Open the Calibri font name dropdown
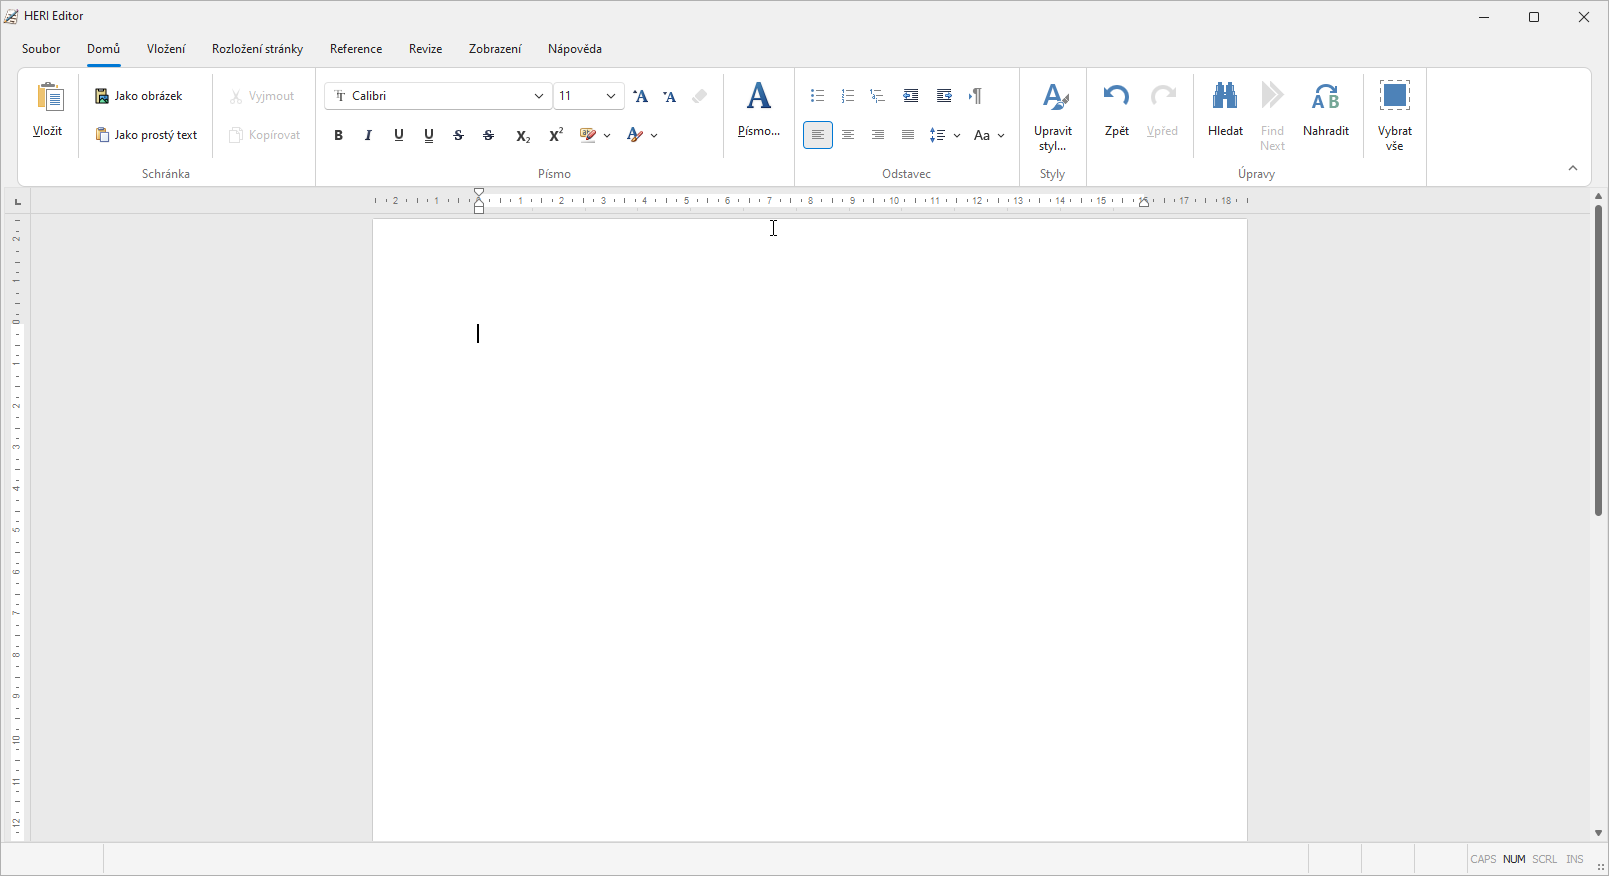Image resolution: width=1609 pixels, height=876 pixels. [x=538, y=96]
